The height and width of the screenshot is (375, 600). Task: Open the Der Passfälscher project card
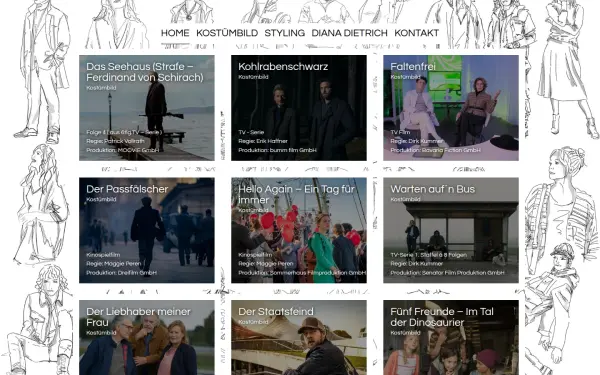(x=147, y=230)
